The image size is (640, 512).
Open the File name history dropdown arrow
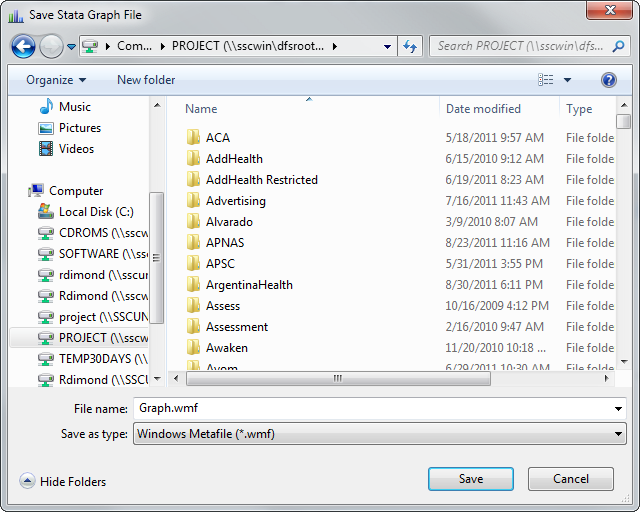618,409
